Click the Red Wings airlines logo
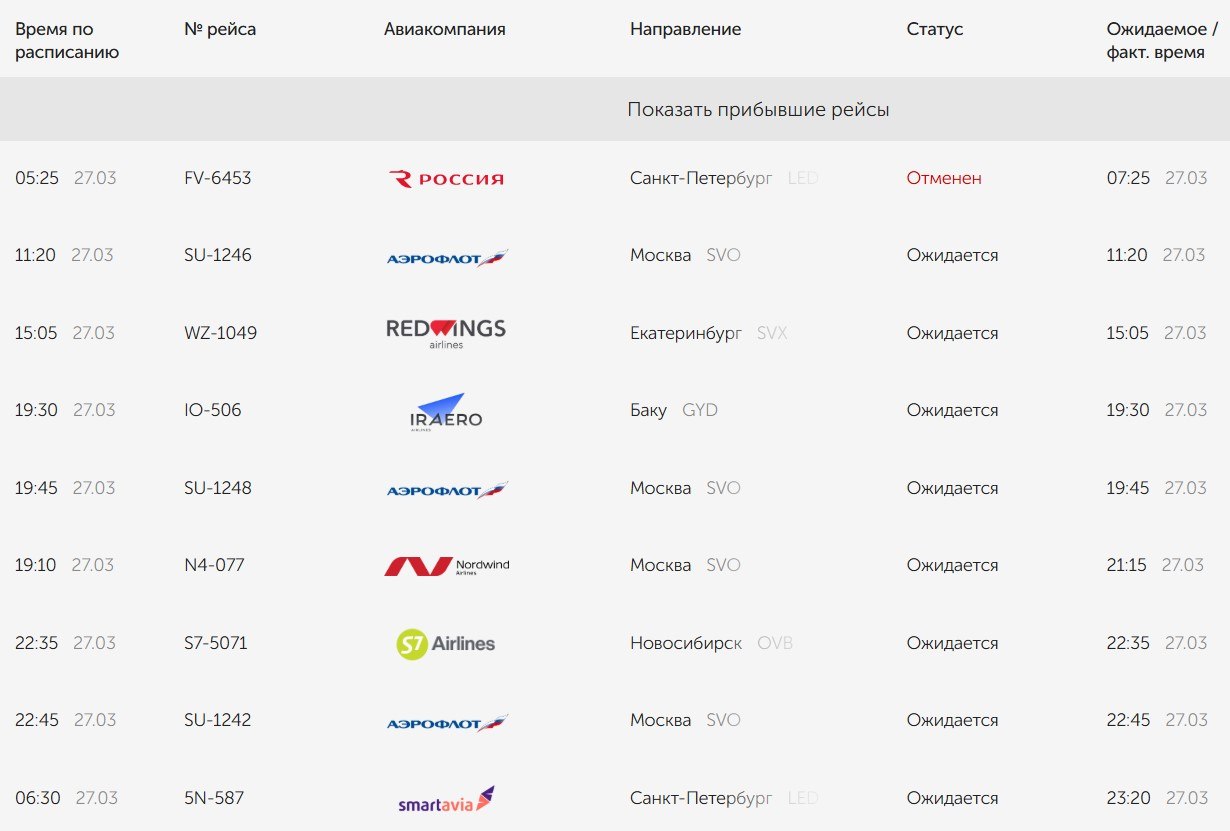The image size is (1230, 831). click(446, 333)
